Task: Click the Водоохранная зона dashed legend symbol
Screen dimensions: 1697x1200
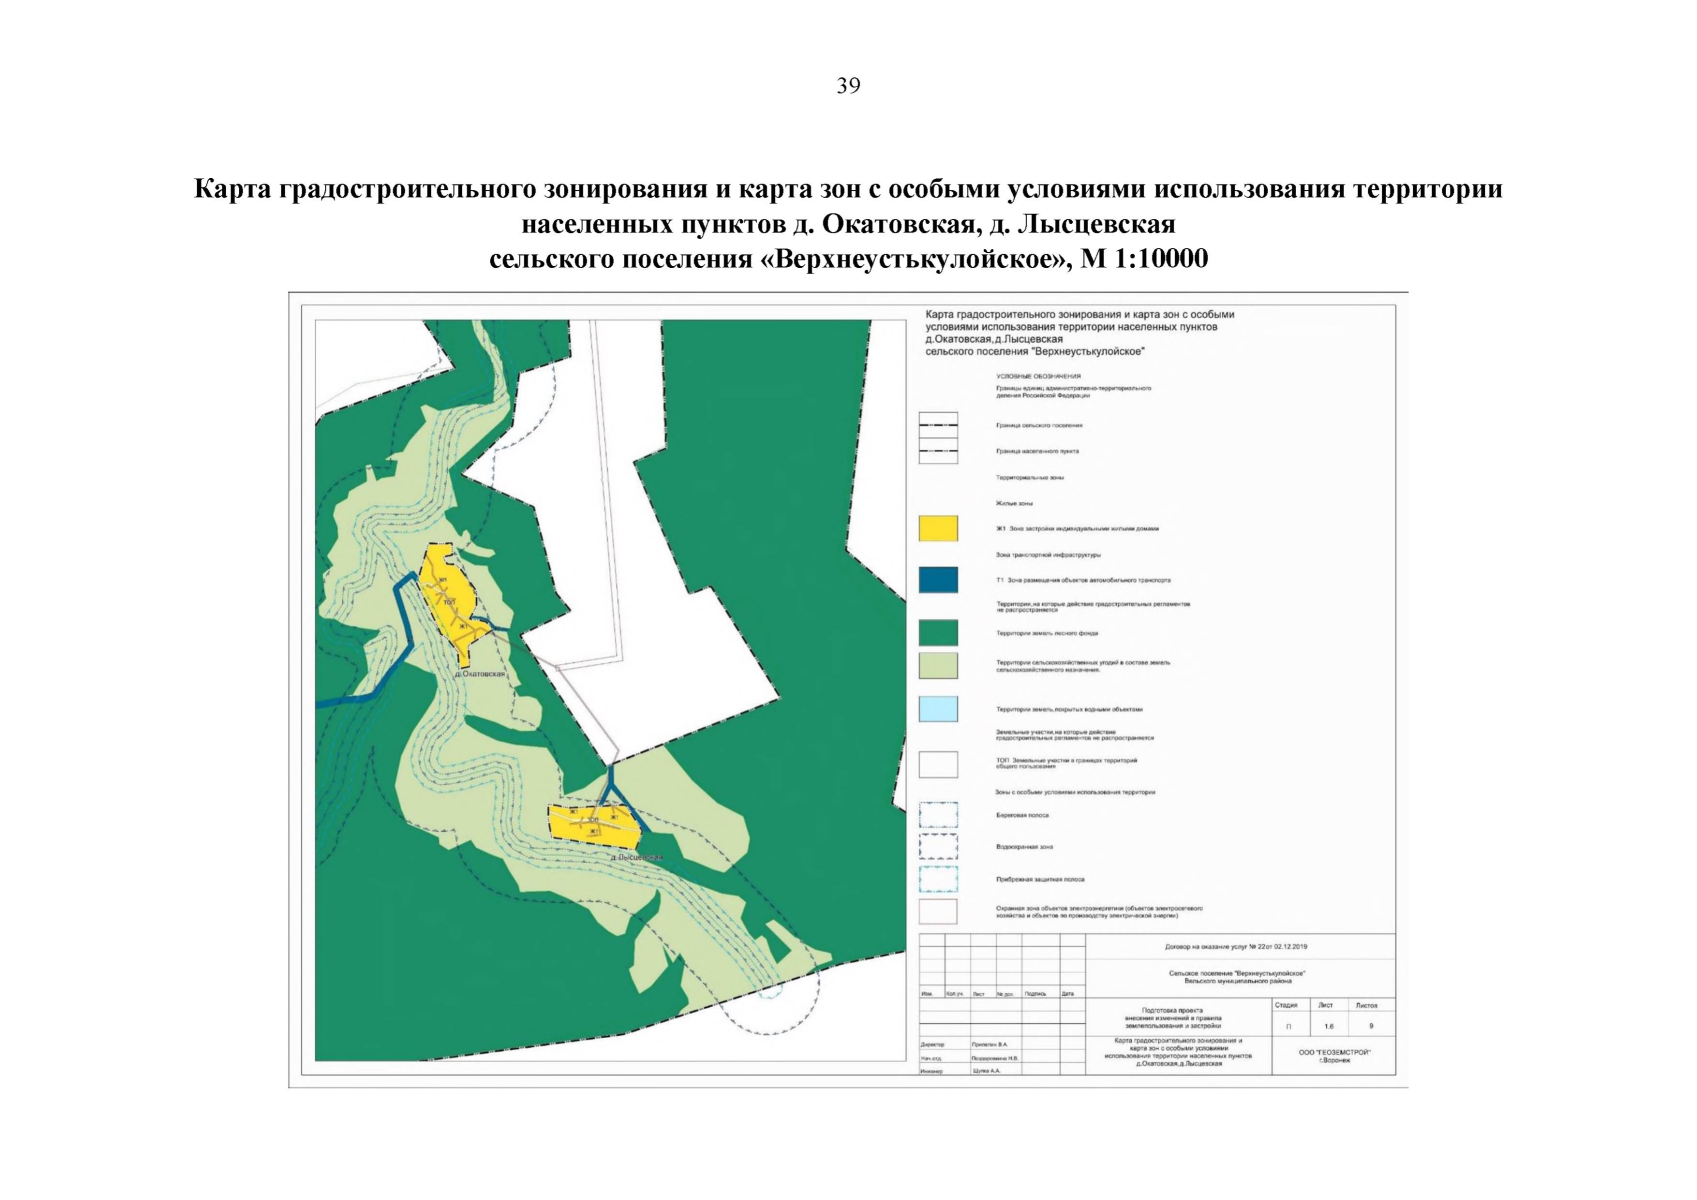Action: pyautogui.click(x=937, y=847)
